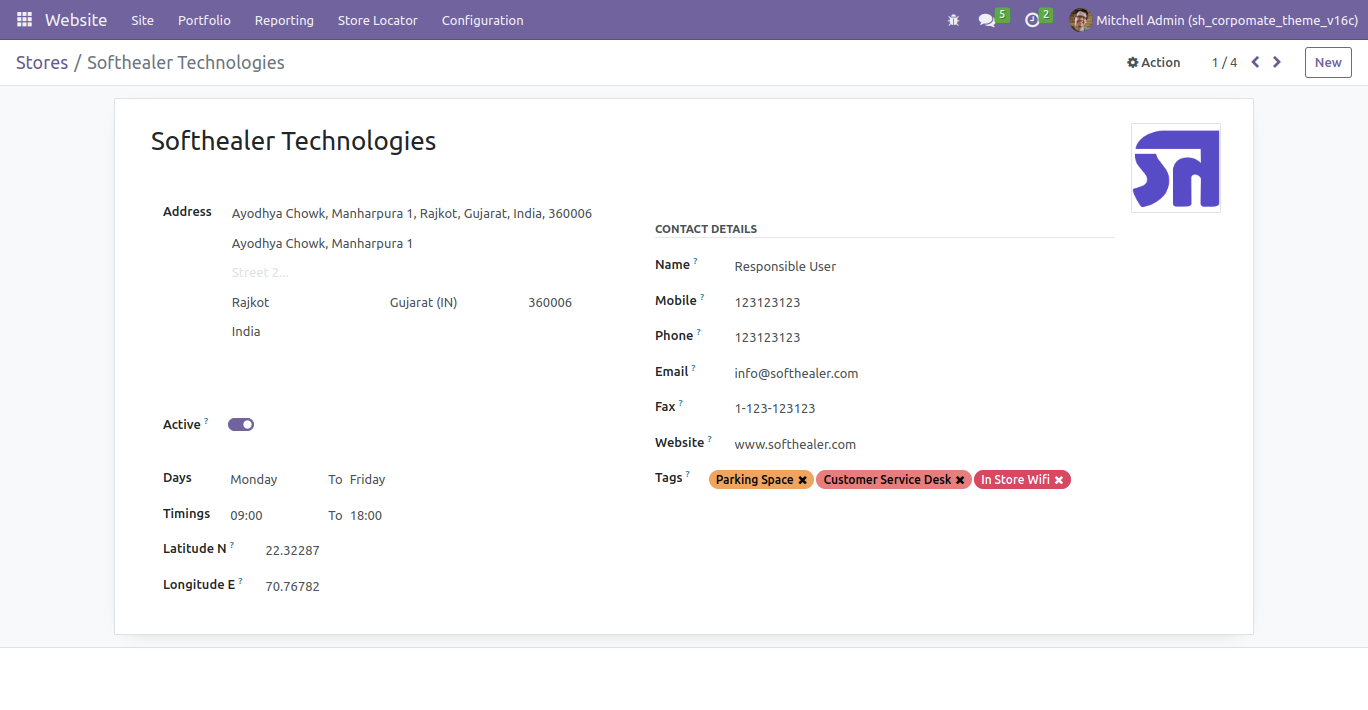Click full address text with 360006
The height and width of the screenshot is (710, 1368).
tap(412, 213)
